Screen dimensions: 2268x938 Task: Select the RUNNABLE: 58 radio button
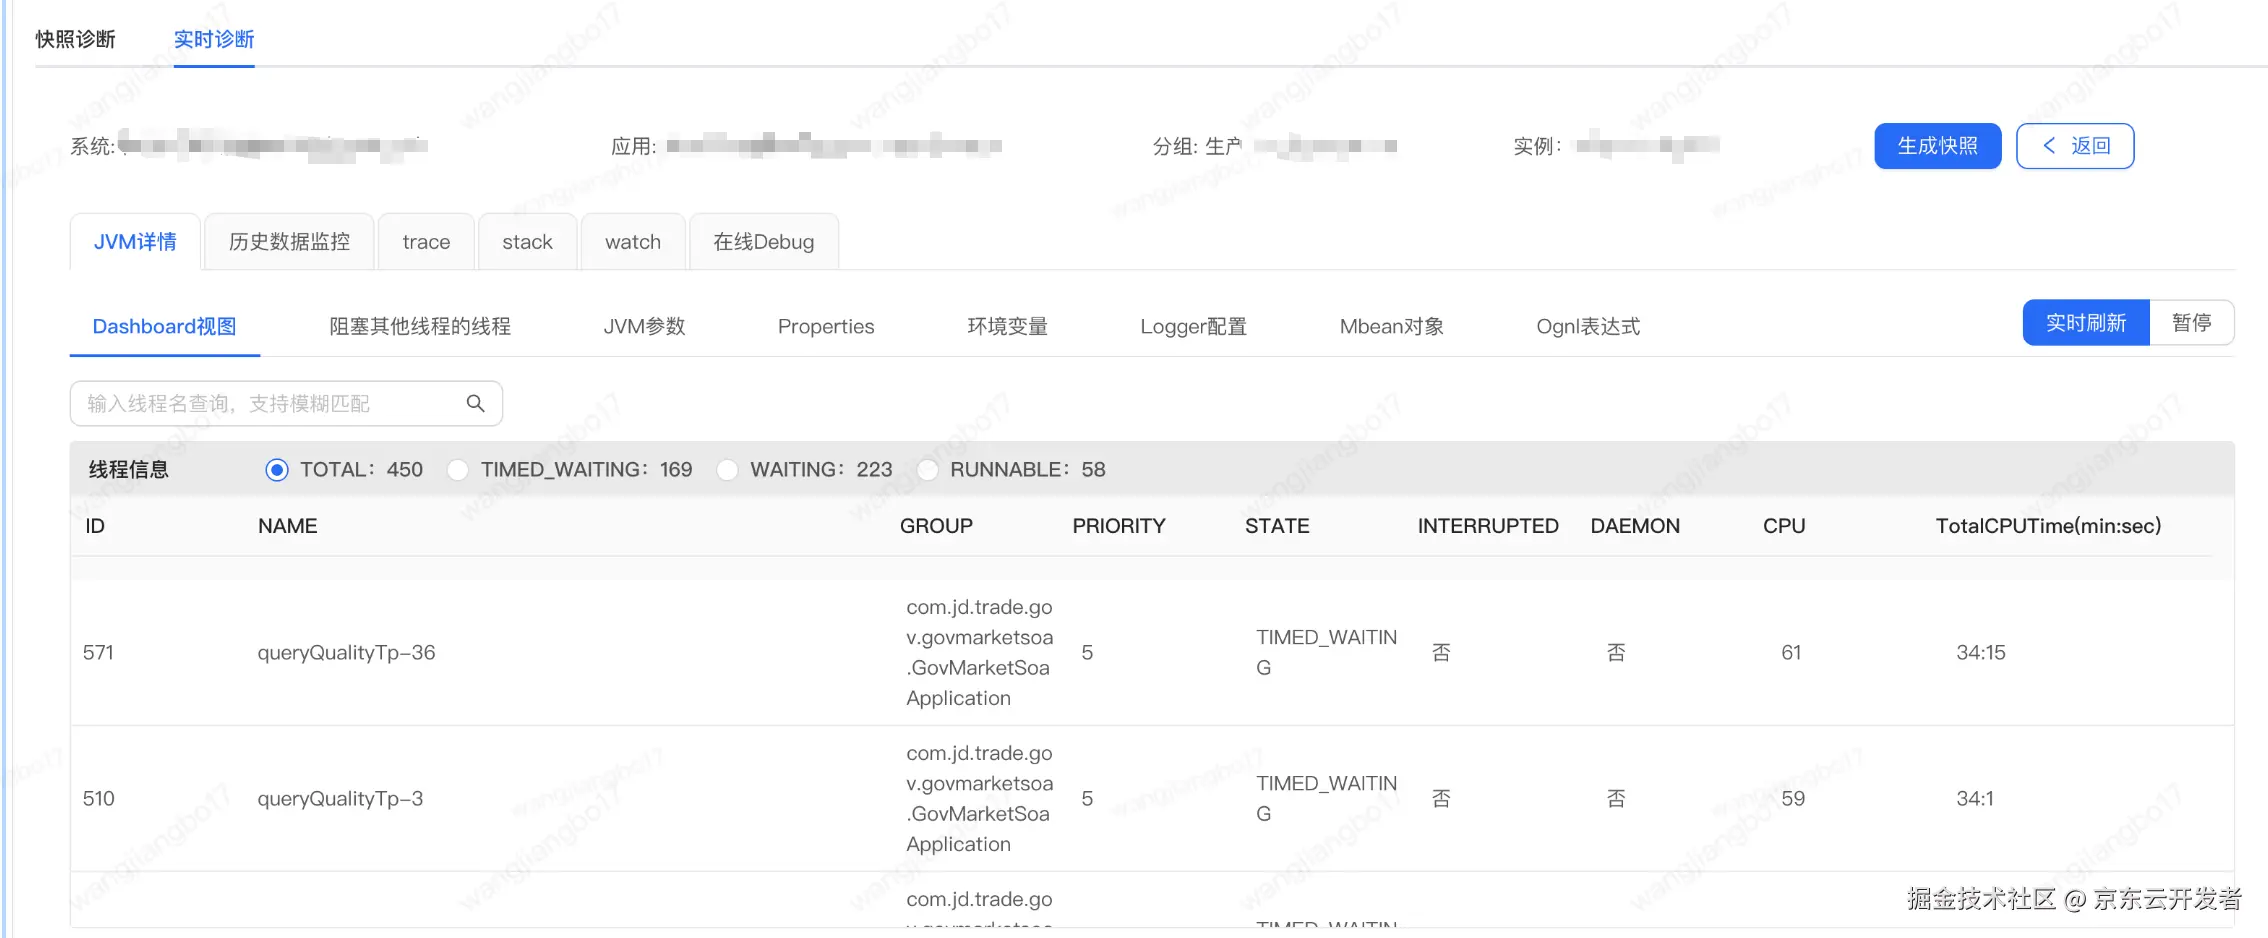(927, 470)
